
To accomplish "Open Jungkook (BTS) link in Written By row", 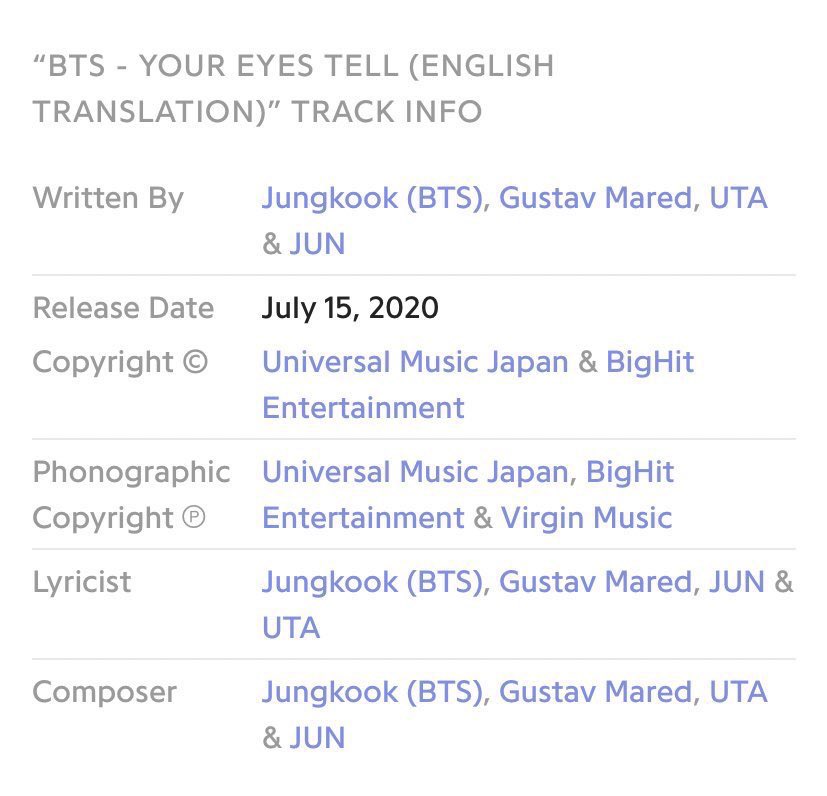I will 373,198.
